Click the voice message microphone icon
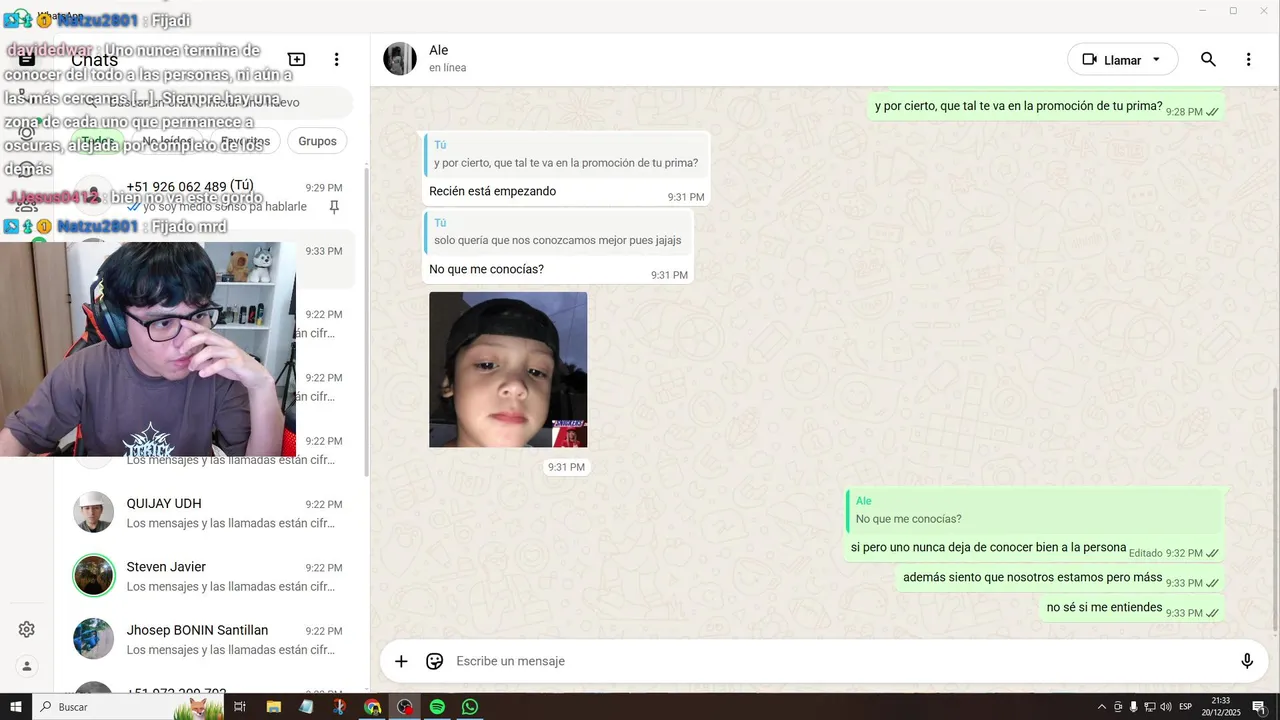Screen dimensions: 1280x720 (1247, 661)
